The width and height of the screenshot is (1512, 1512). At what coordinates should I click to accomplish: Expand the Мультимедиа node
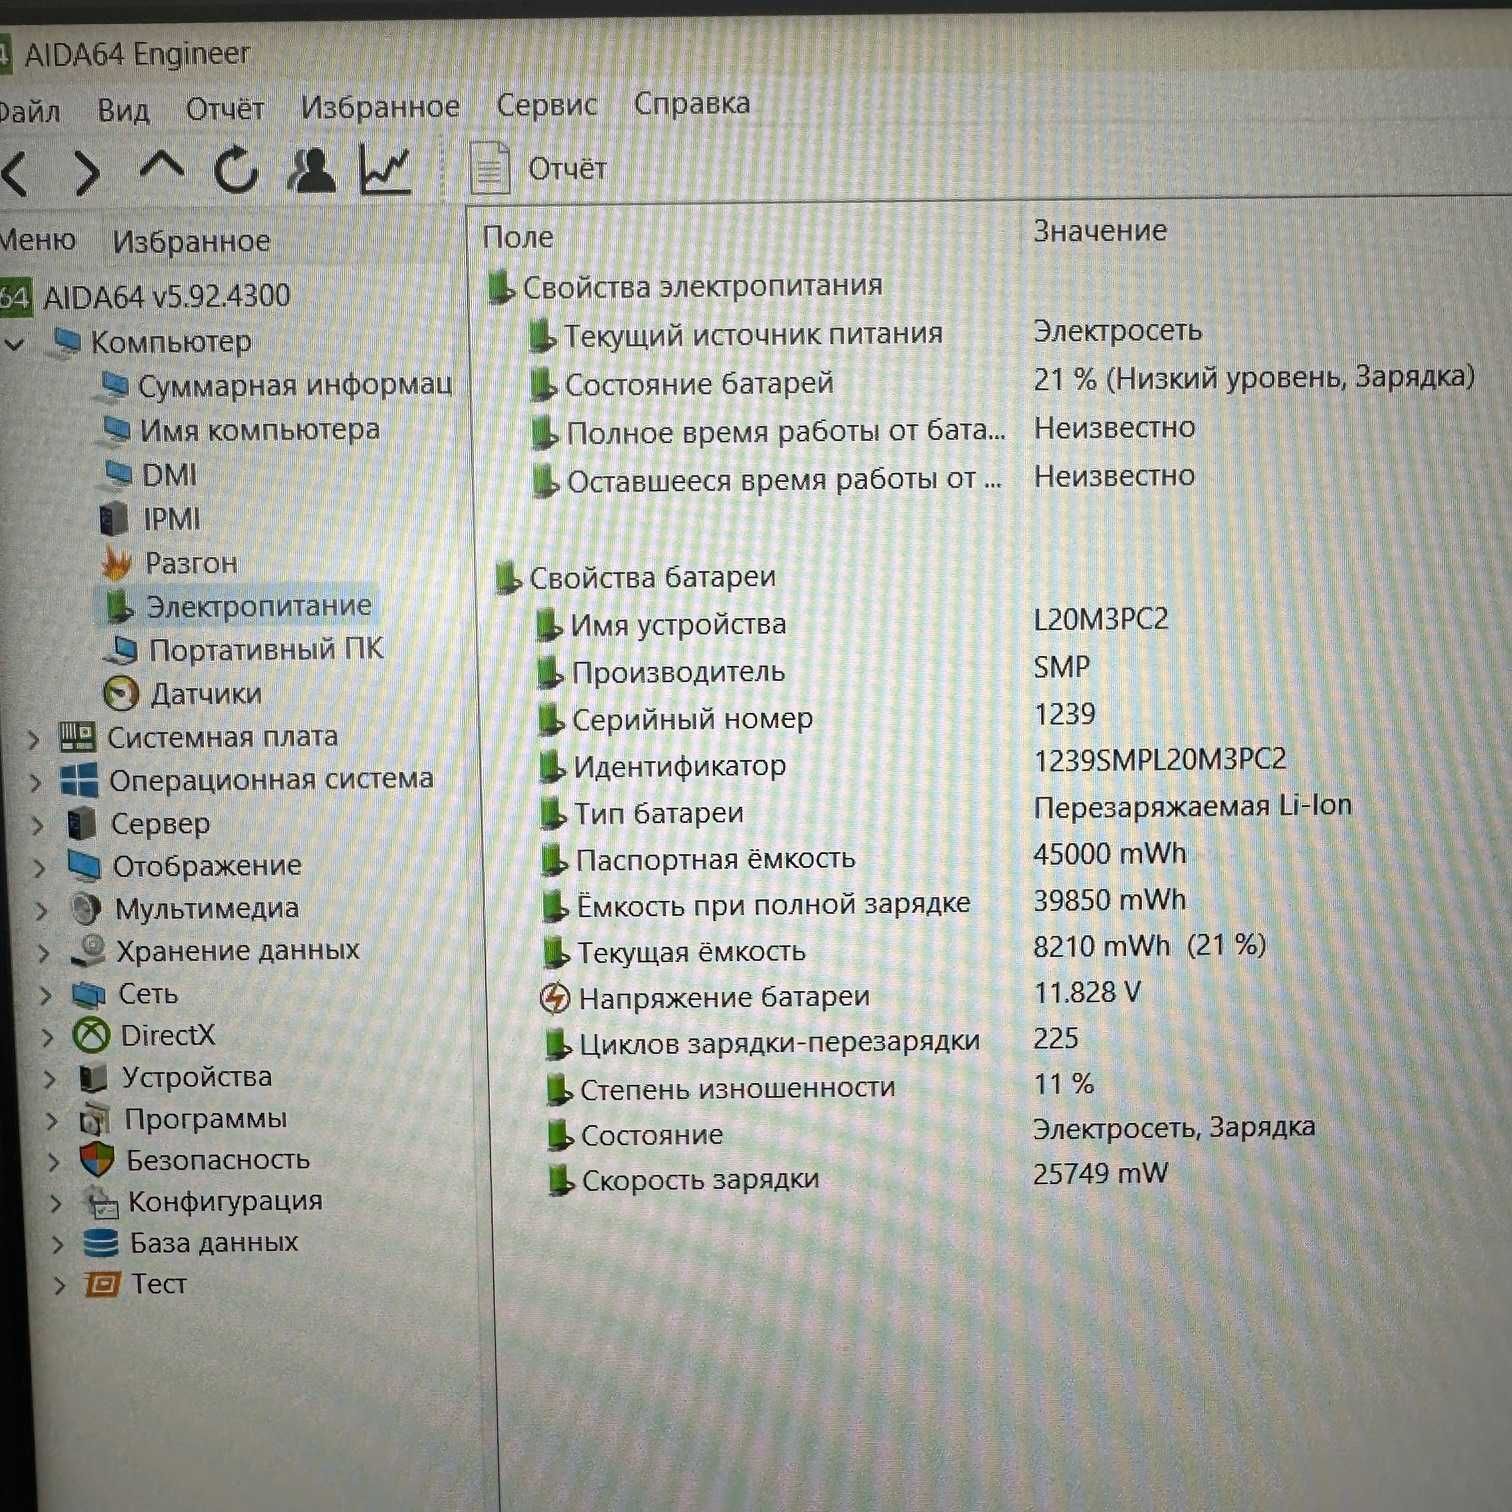[41, 910]
